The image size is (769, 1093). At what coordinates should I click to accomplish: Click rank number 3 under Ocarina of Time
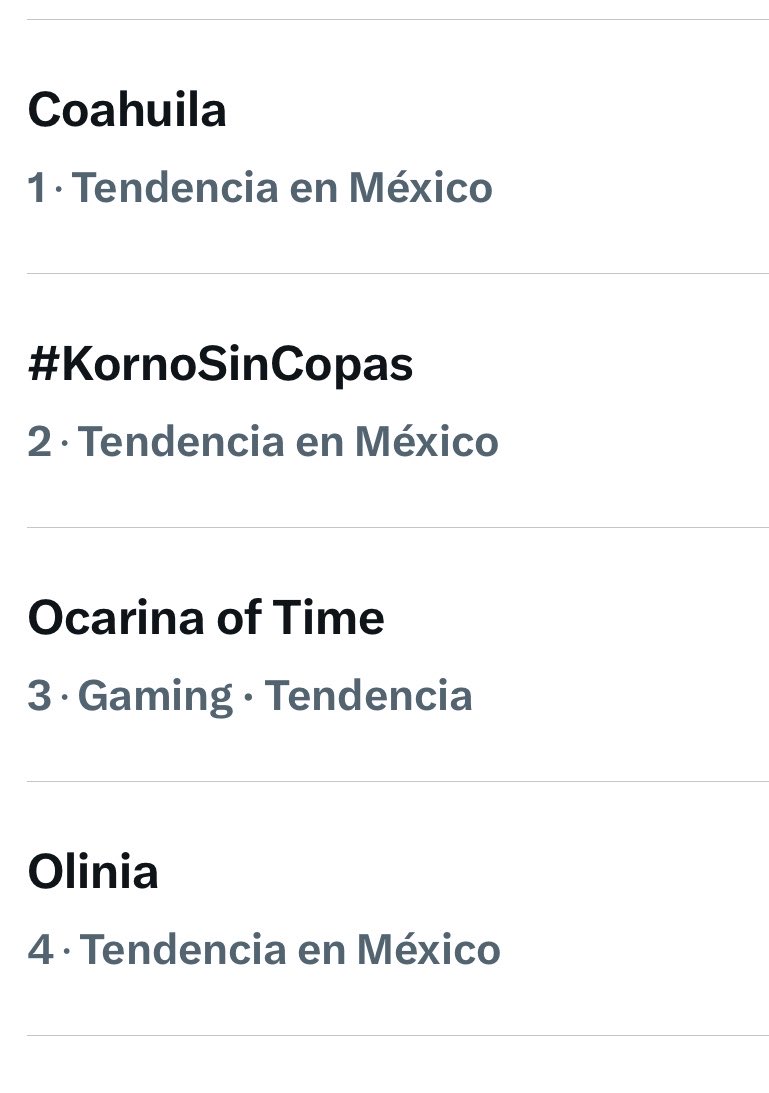click(40, 696)
